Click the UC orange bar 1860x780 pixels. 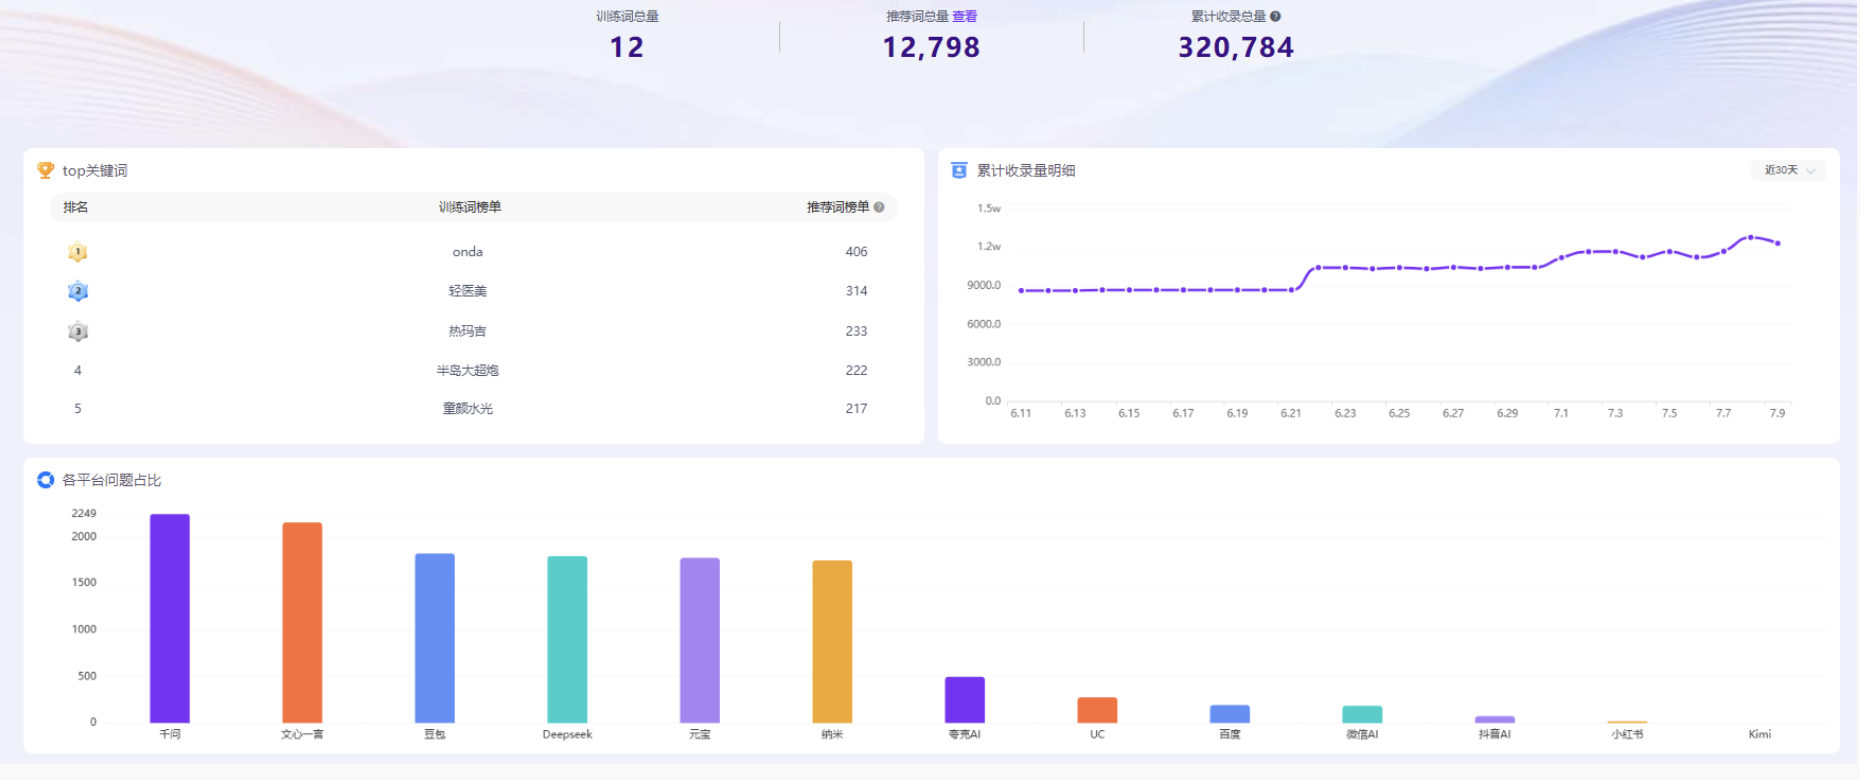[1097, 710]
